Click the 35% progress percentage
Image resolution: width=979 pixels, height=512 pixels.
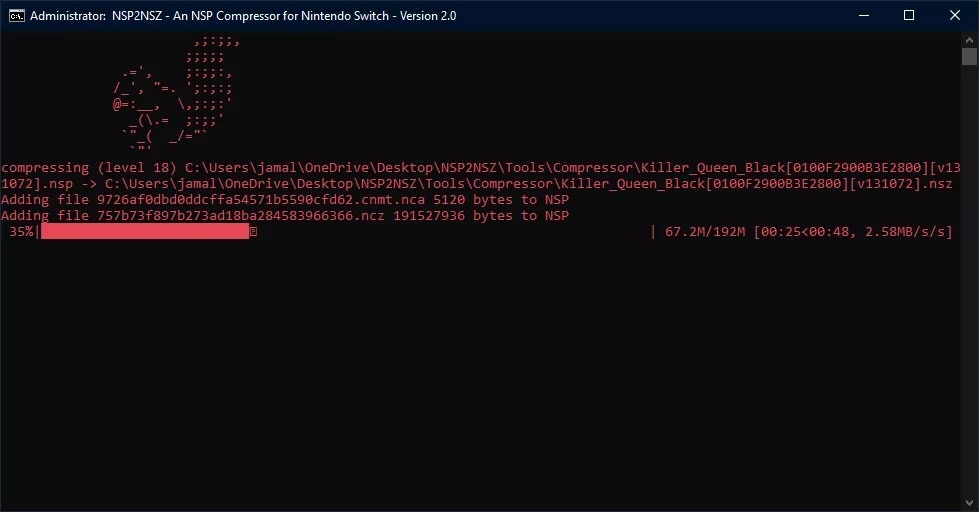pos(22,232)
